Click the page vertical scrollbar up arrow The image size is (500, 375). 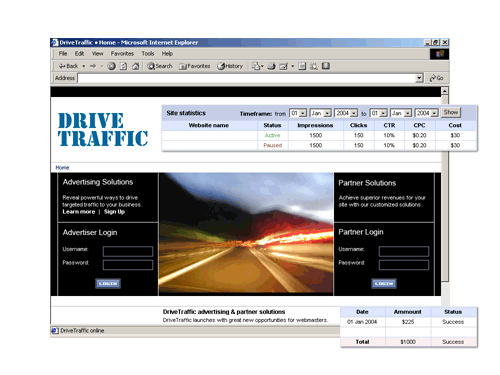pos(445,91)
